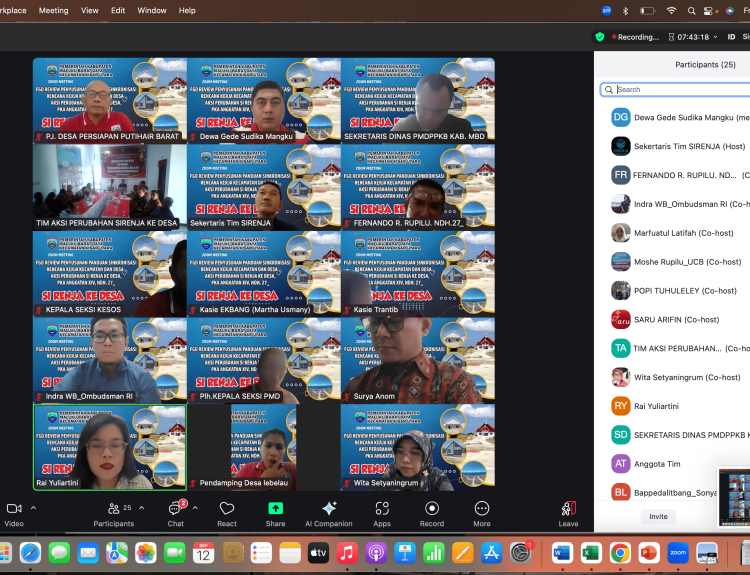
Task: Click the Invite button
Action: (x=658, y=517)
